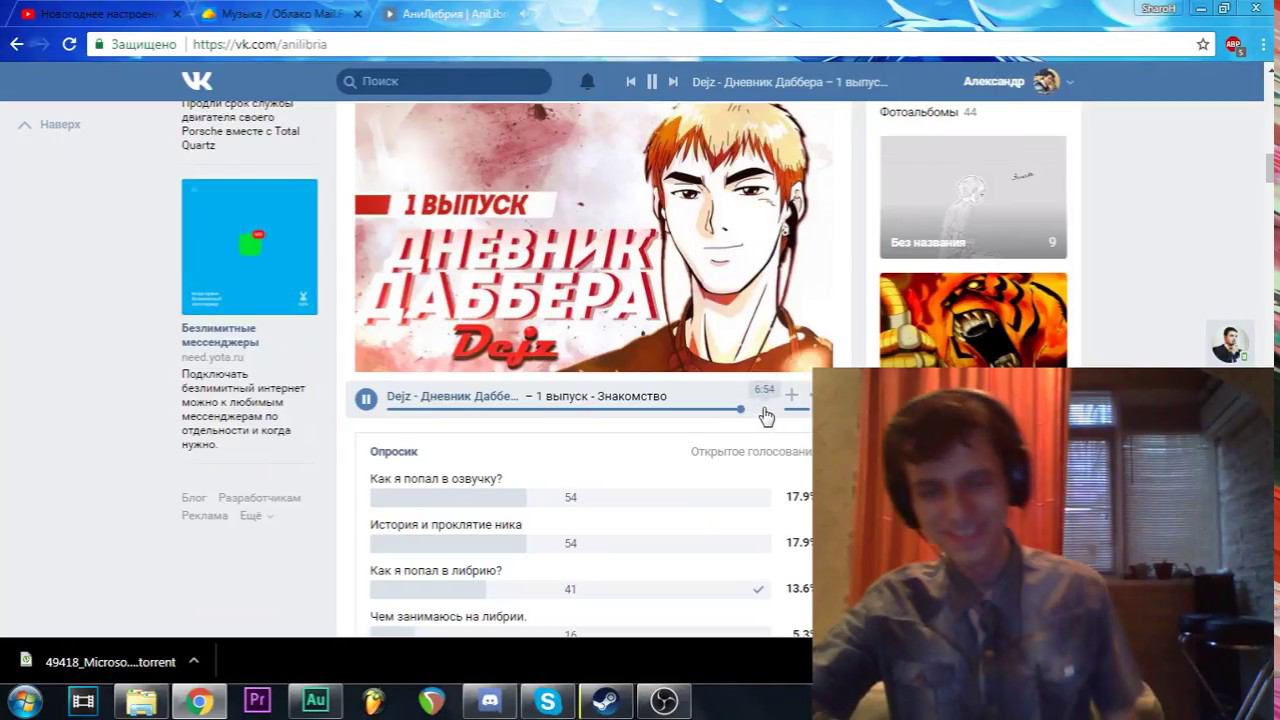Open the tiger artwork photo album

(x=973, y=320)
